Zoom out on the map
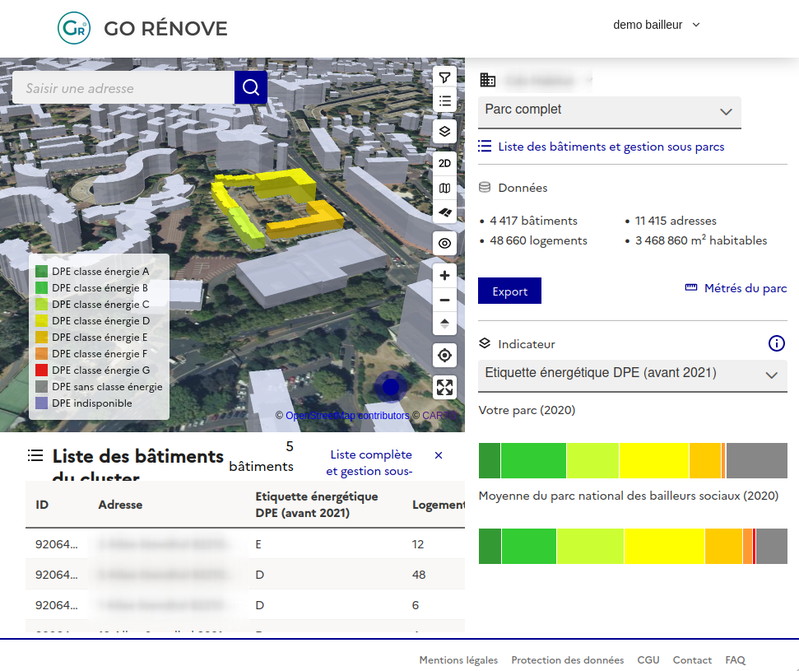This screenshot has width=799, height=671. click(x=445, y=300)
